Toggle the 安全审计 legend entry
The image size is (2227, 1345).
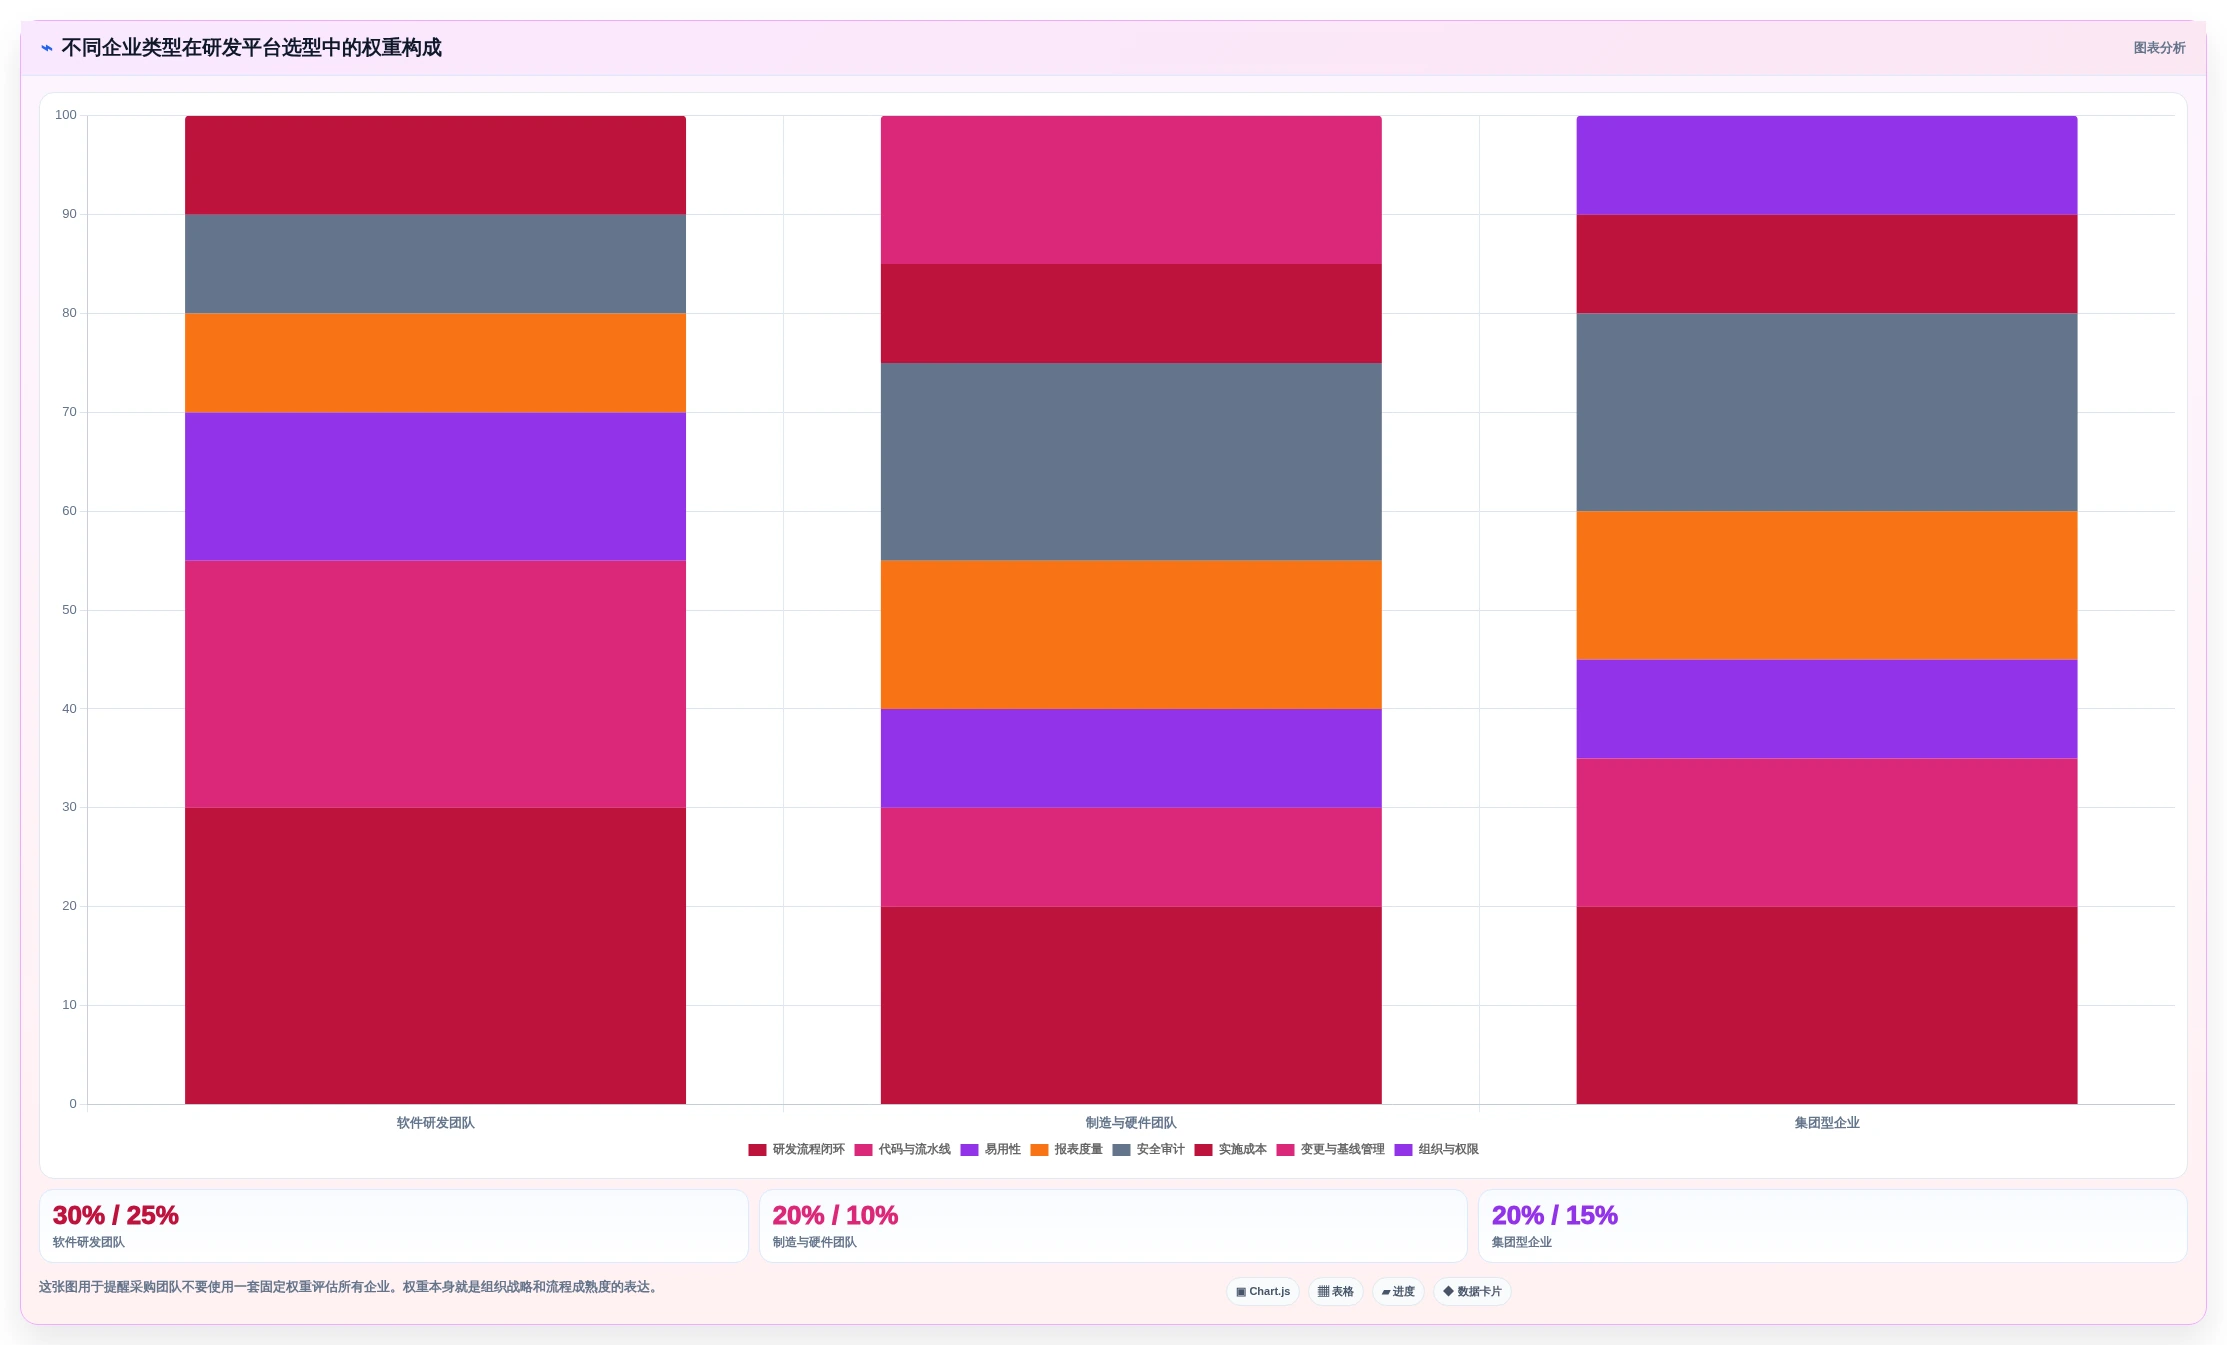coord(1148,1150)
